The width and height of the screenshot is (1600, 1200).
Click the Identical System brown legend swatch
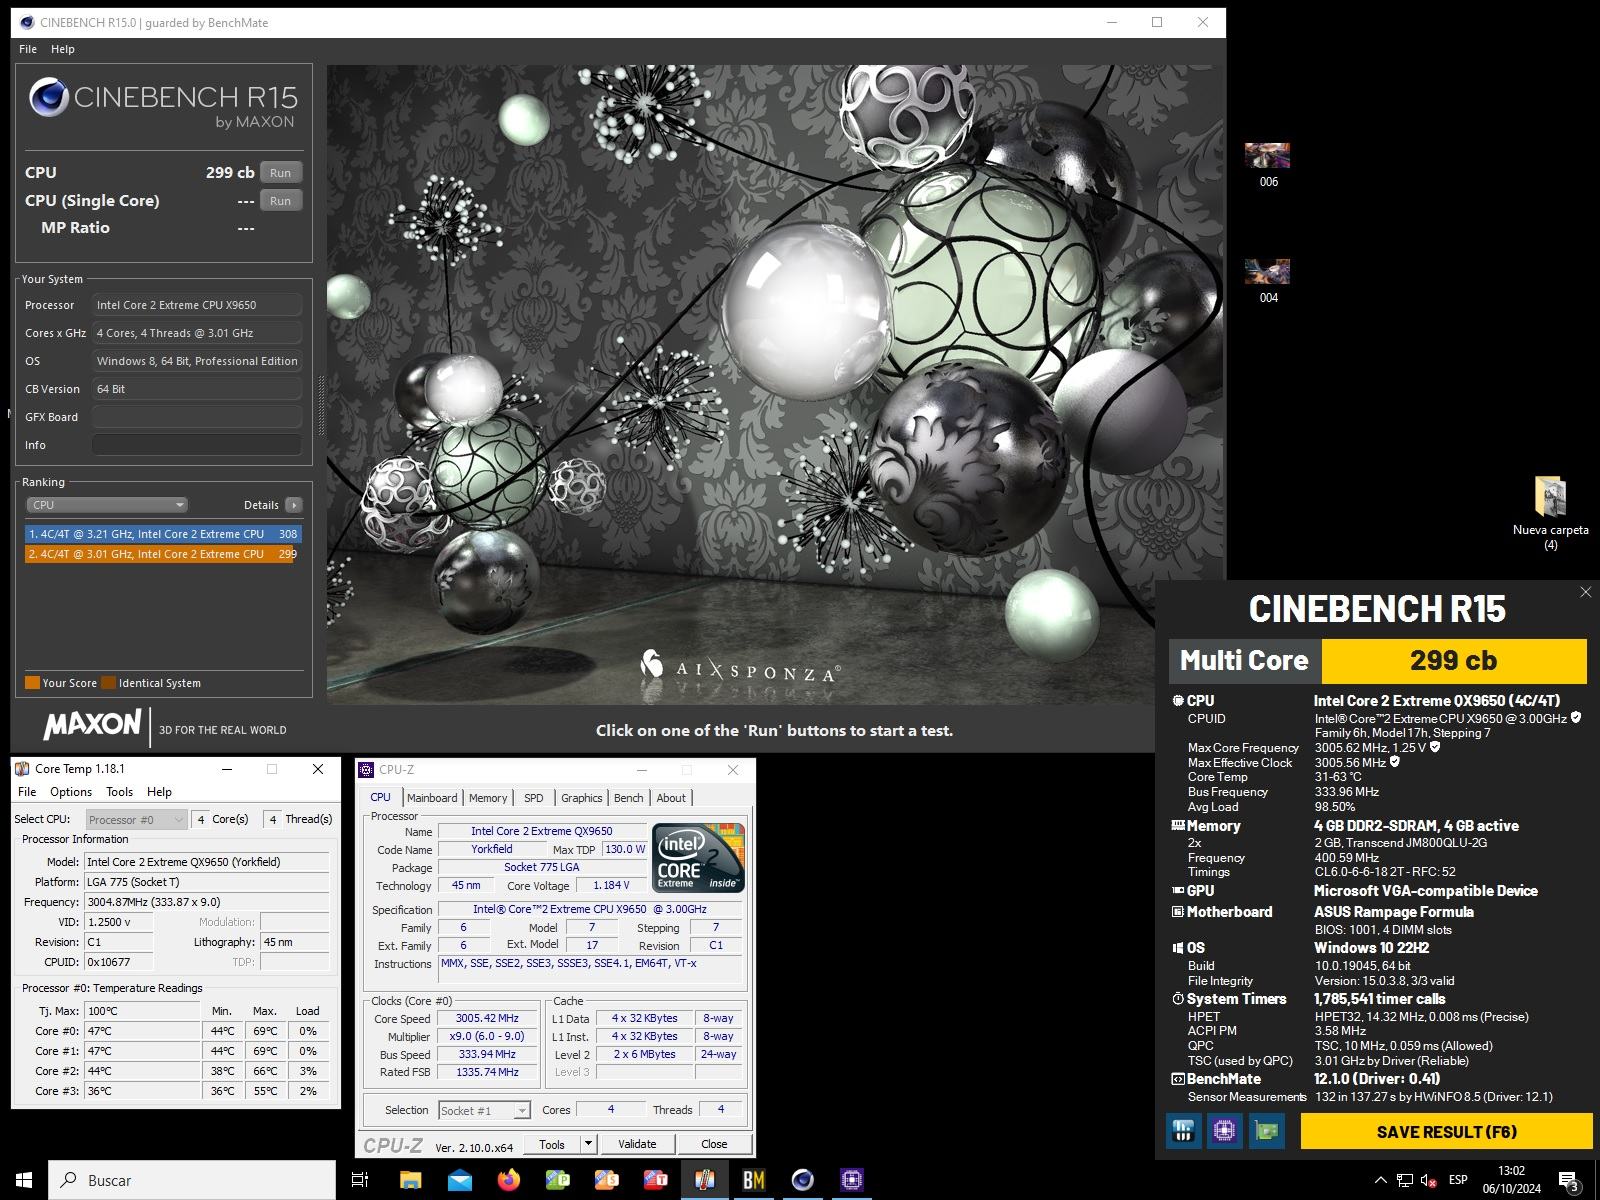tap(108, 683)
